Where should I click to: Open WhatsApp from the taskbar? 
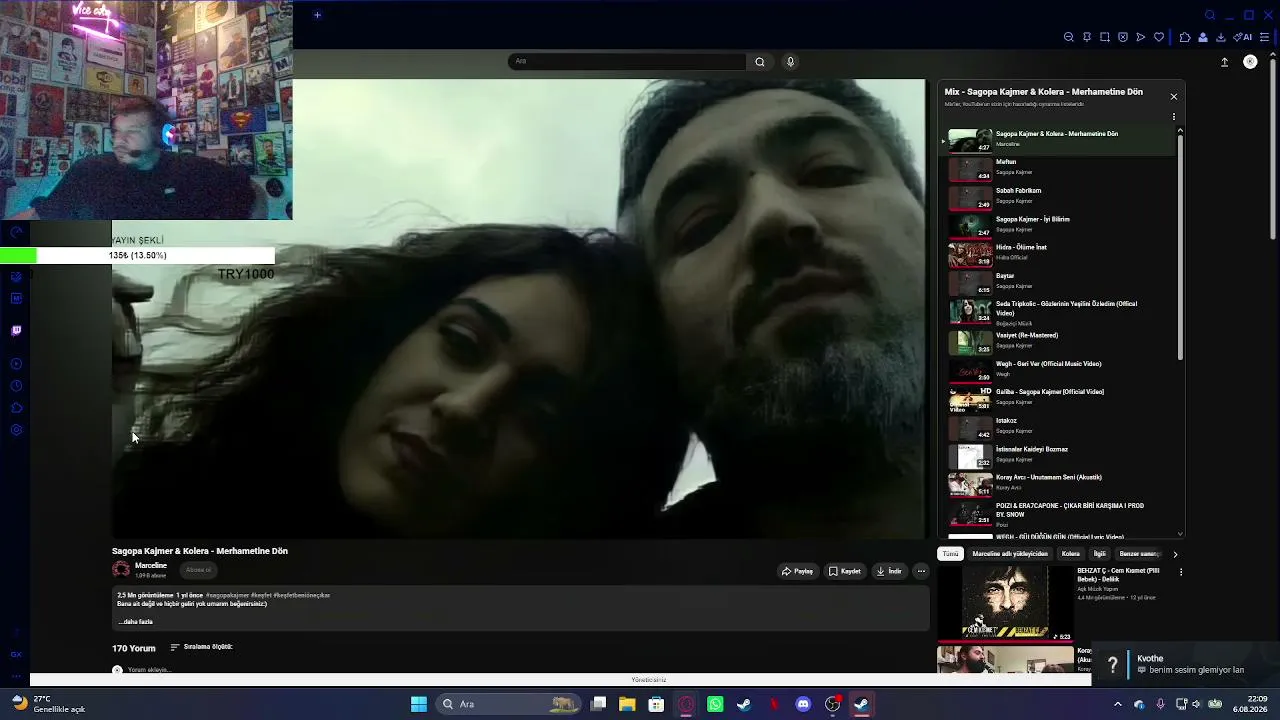pos(715,704)
